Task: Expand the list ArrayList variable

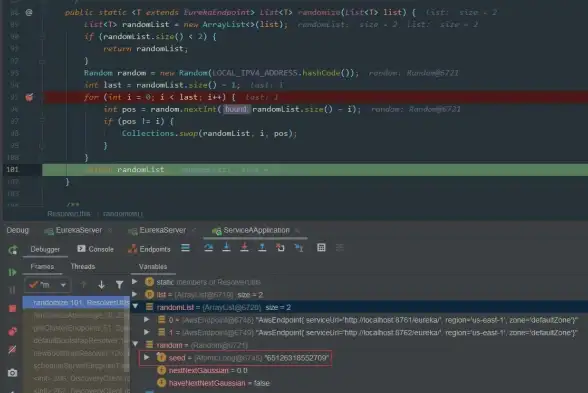Action: [135, 294]
